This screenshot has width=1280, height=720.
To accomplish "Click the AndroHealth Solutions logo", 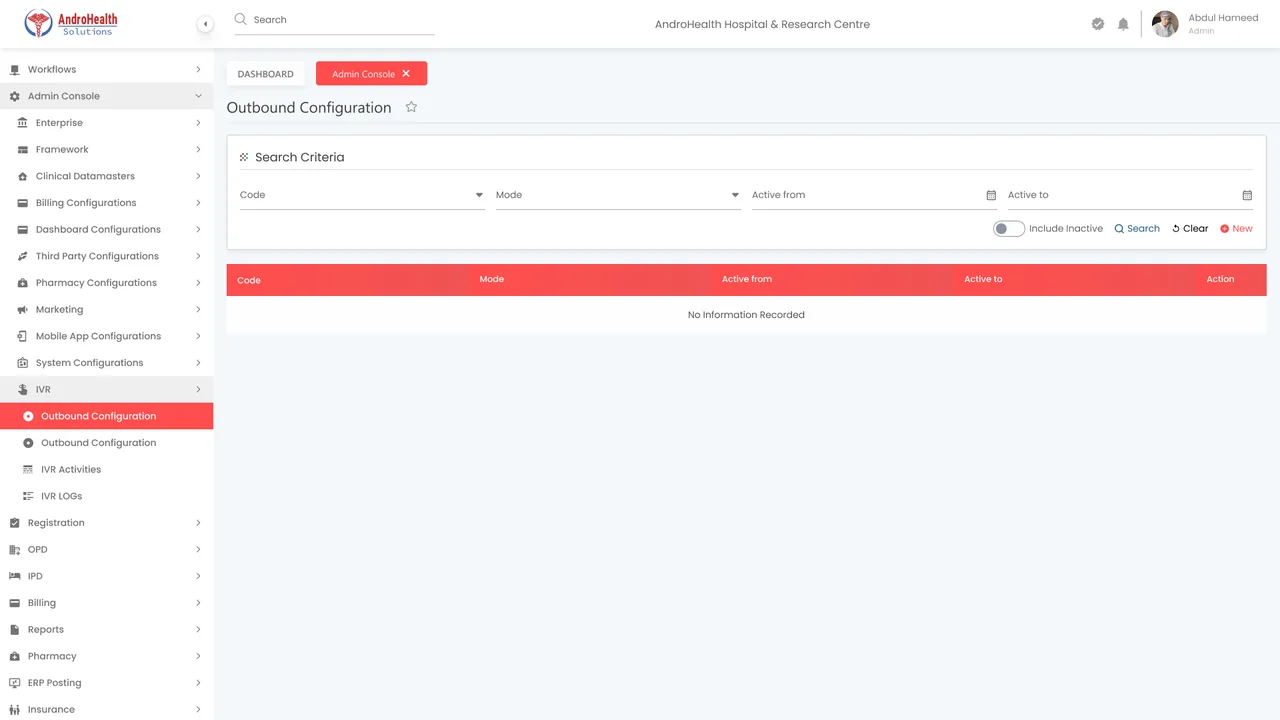I will 72,23.
